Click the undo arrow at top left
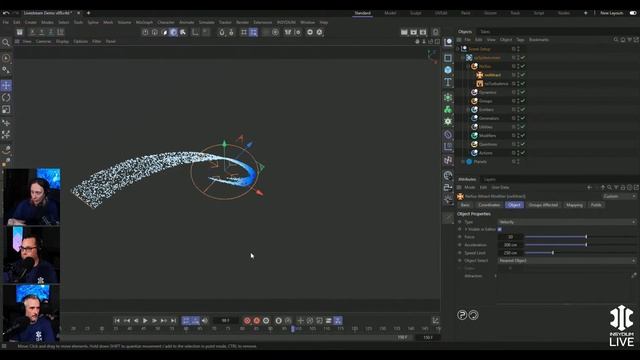The height and width of the screenshot is (360, 640). 6,13
